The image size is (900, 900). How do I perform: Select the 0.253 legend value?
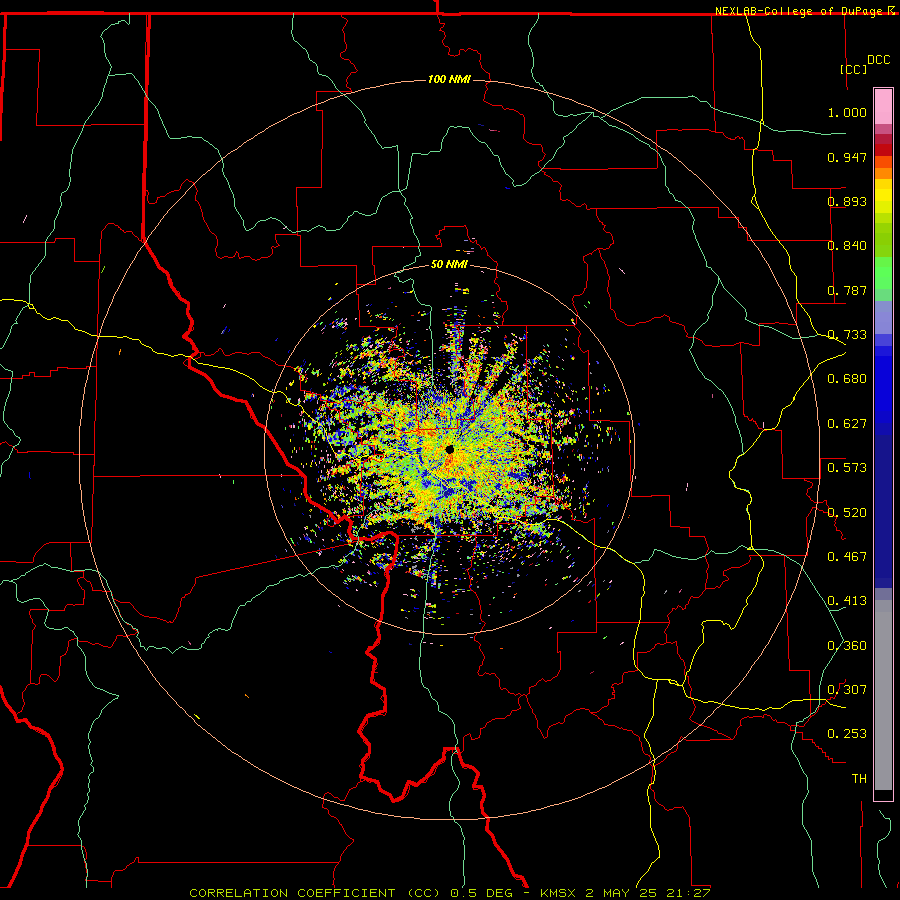coord(847,734)
